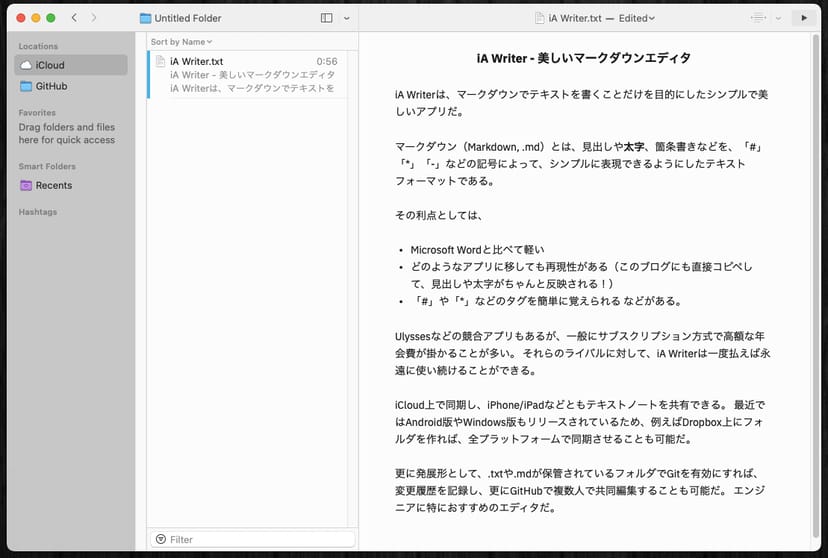Screen dimensions: 828x558
Task: Go forward with the right chevron
Action: [93, 18]
